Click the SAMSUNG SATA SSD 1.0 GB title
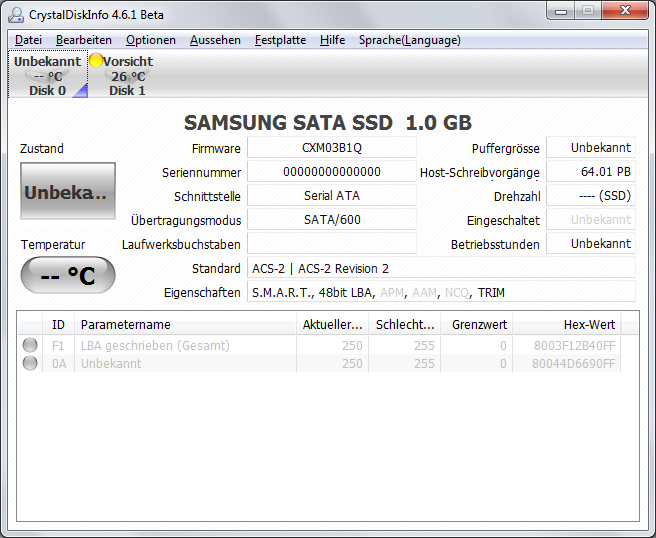This screenshot has width=656, height=538. coord(328,123)
